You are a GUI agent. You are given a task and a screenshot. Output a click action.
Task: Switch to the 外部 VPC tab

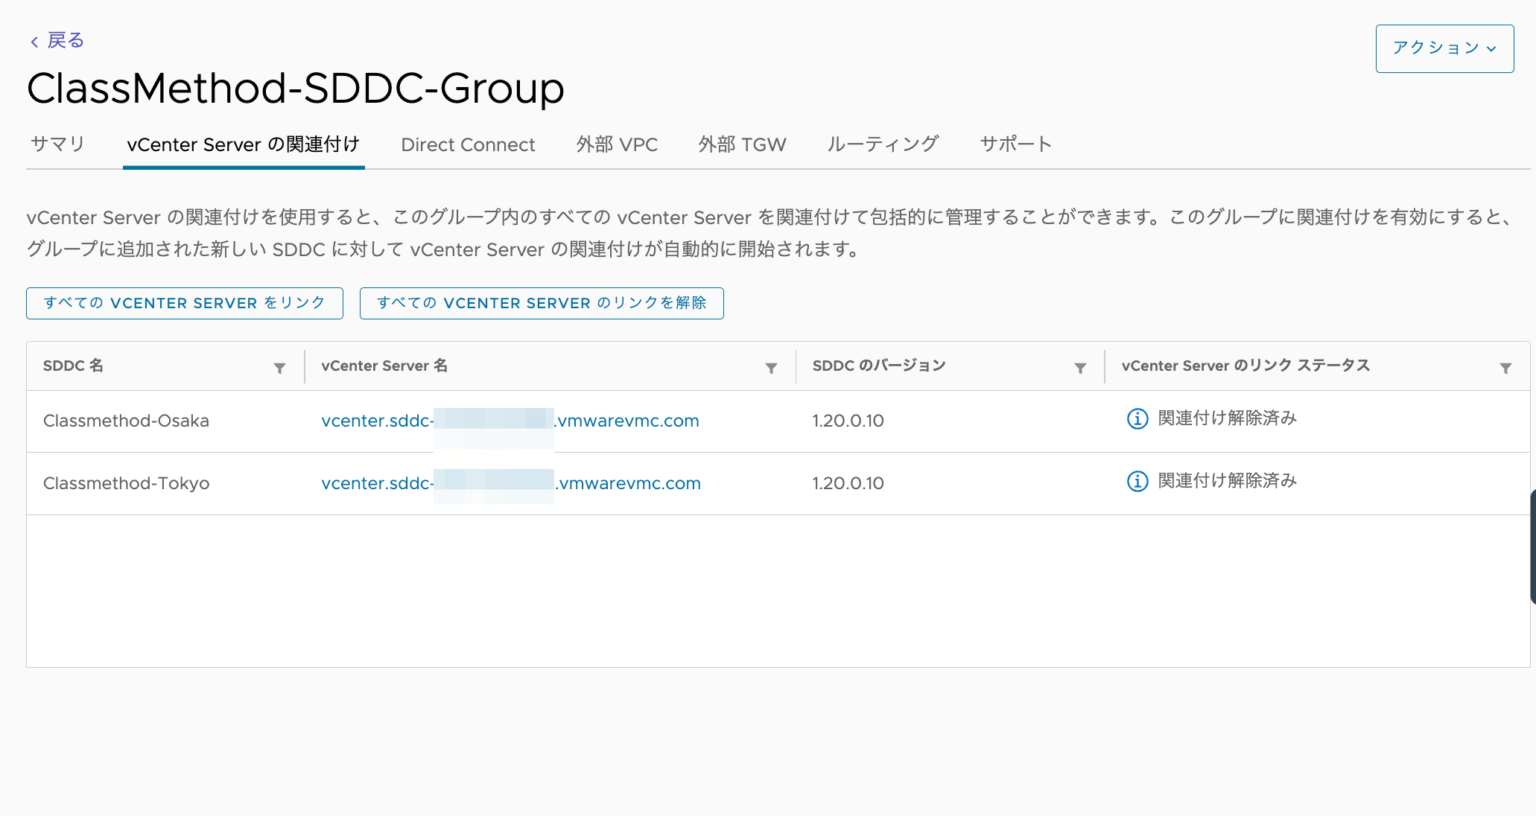click(618, 144)
